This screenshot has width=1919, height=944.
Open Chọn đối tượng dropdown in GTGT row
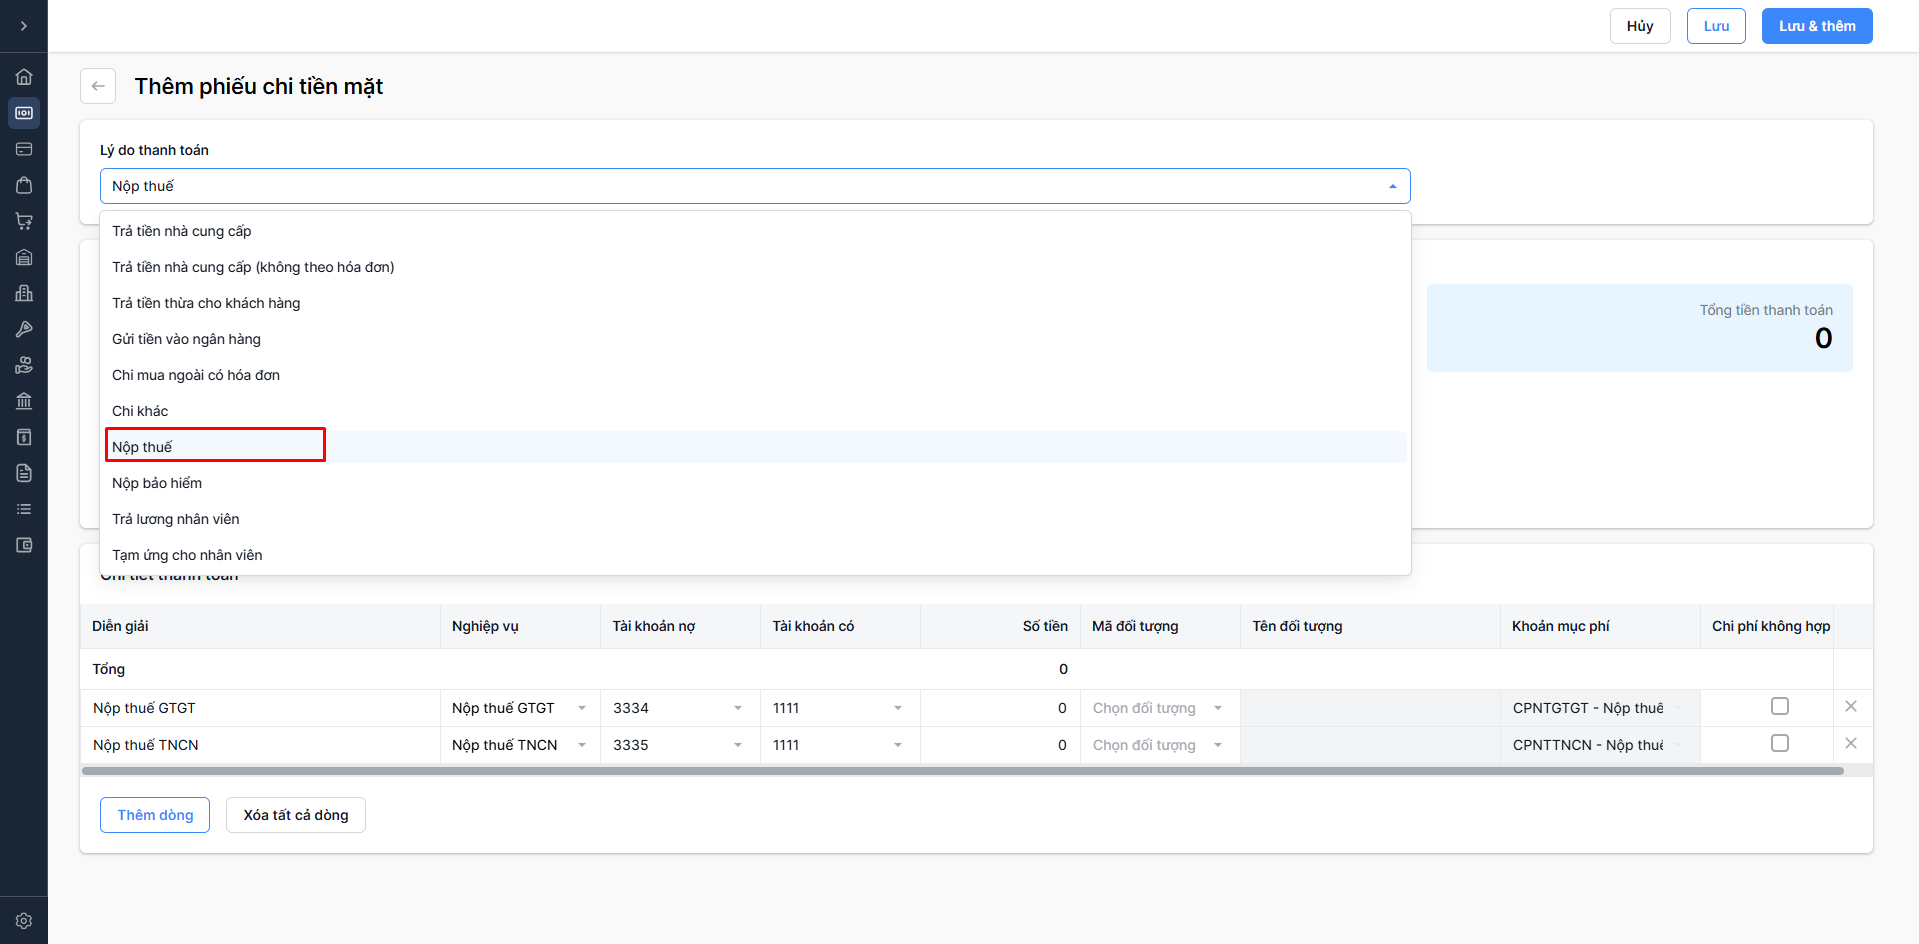point(1158,708)
